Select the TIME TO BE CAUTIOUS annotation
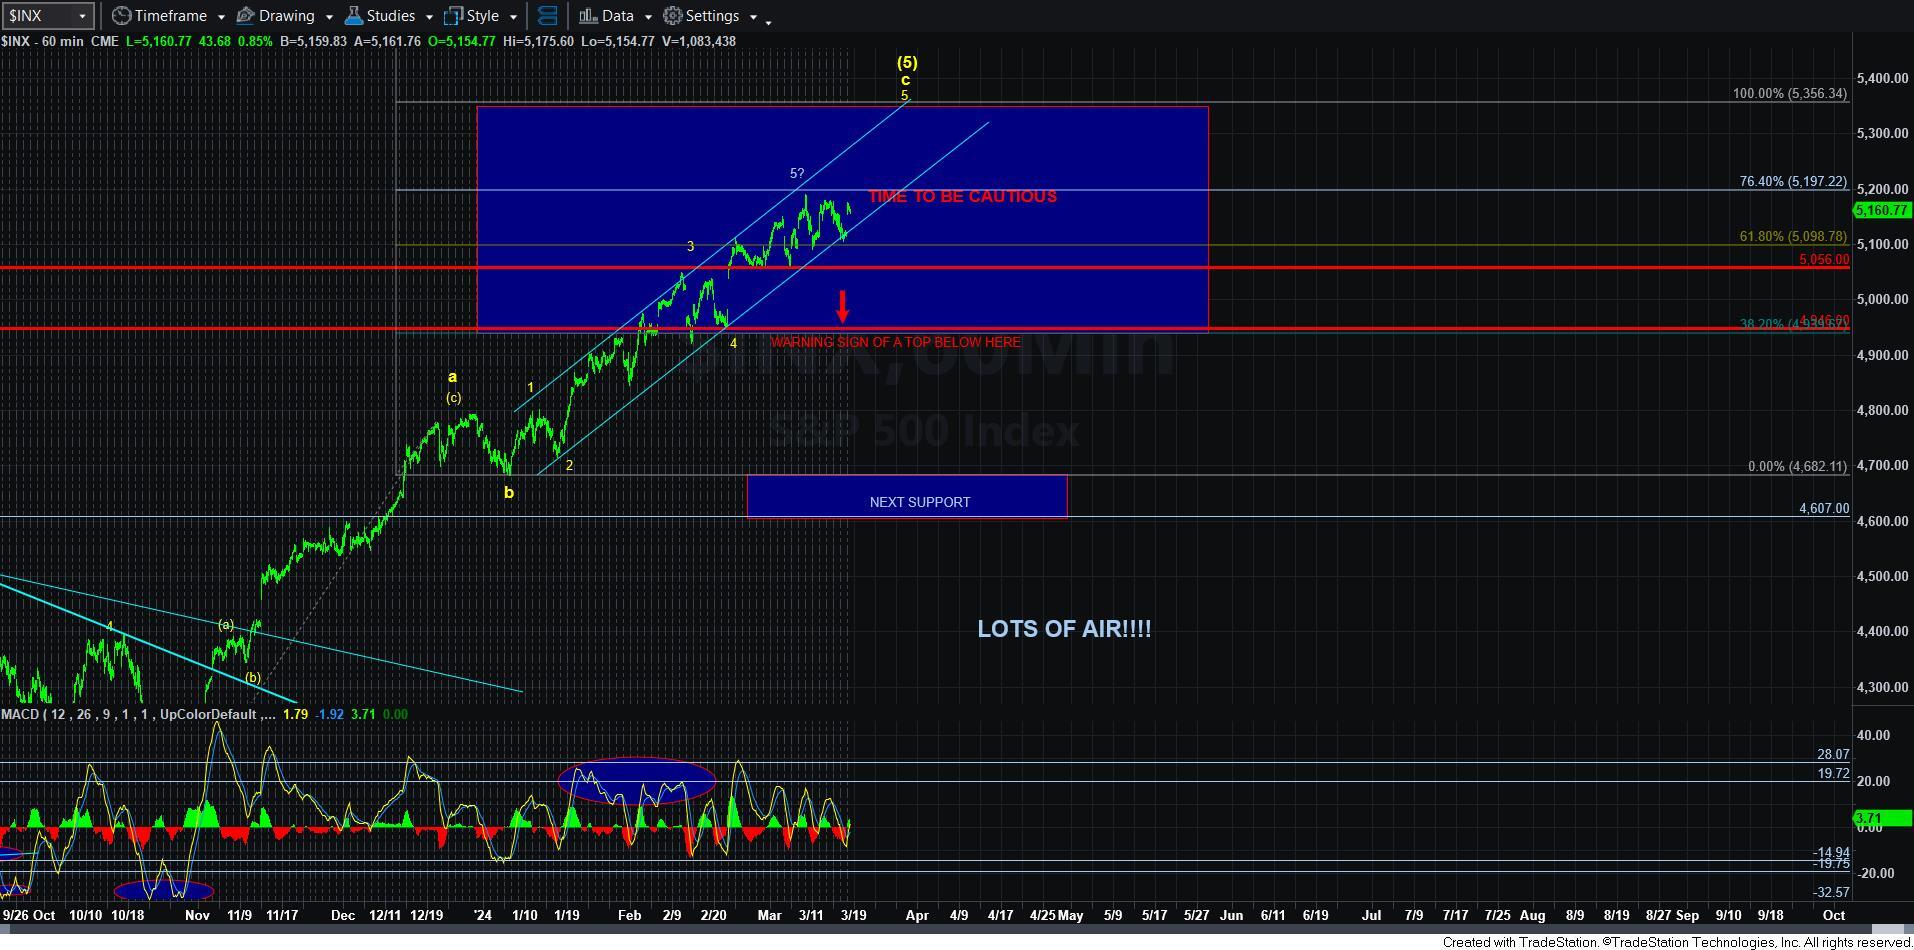This screenshot has width=1914, height=950. 962,196
